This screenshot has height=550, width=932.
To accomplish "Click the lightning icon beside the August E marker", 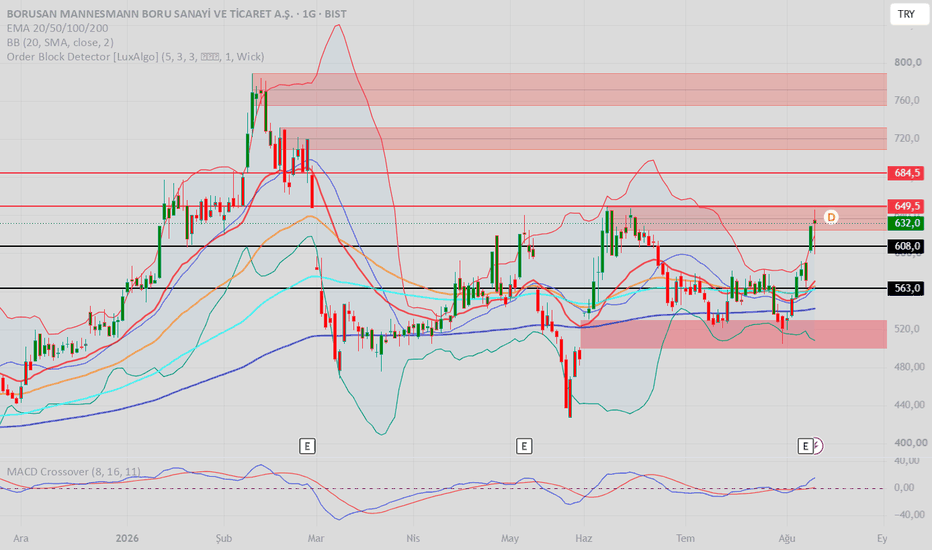I will click(818, 446).
